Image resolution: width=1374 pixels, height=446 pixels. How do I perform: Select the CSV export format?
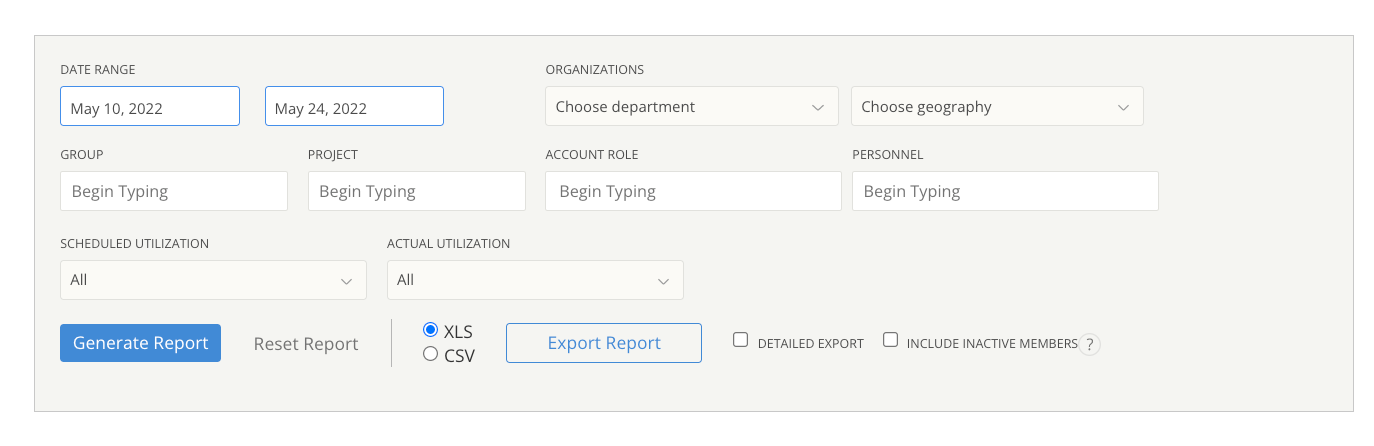point(431,353)
